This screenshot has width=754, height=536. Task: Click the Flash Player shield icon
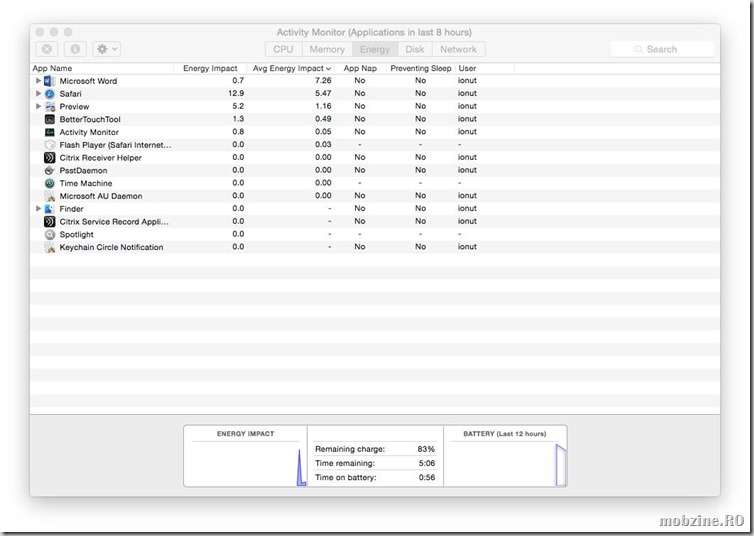click(50, 145)
